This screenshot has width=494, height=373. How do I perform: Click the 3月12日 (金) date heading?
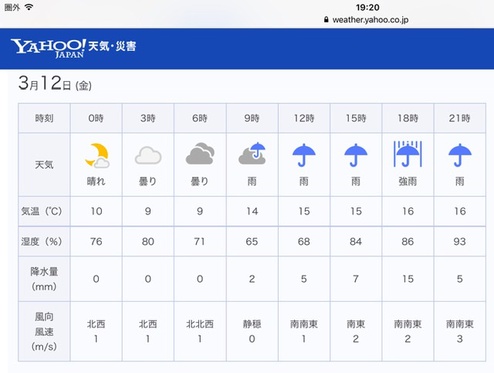[x=55, y=83]
